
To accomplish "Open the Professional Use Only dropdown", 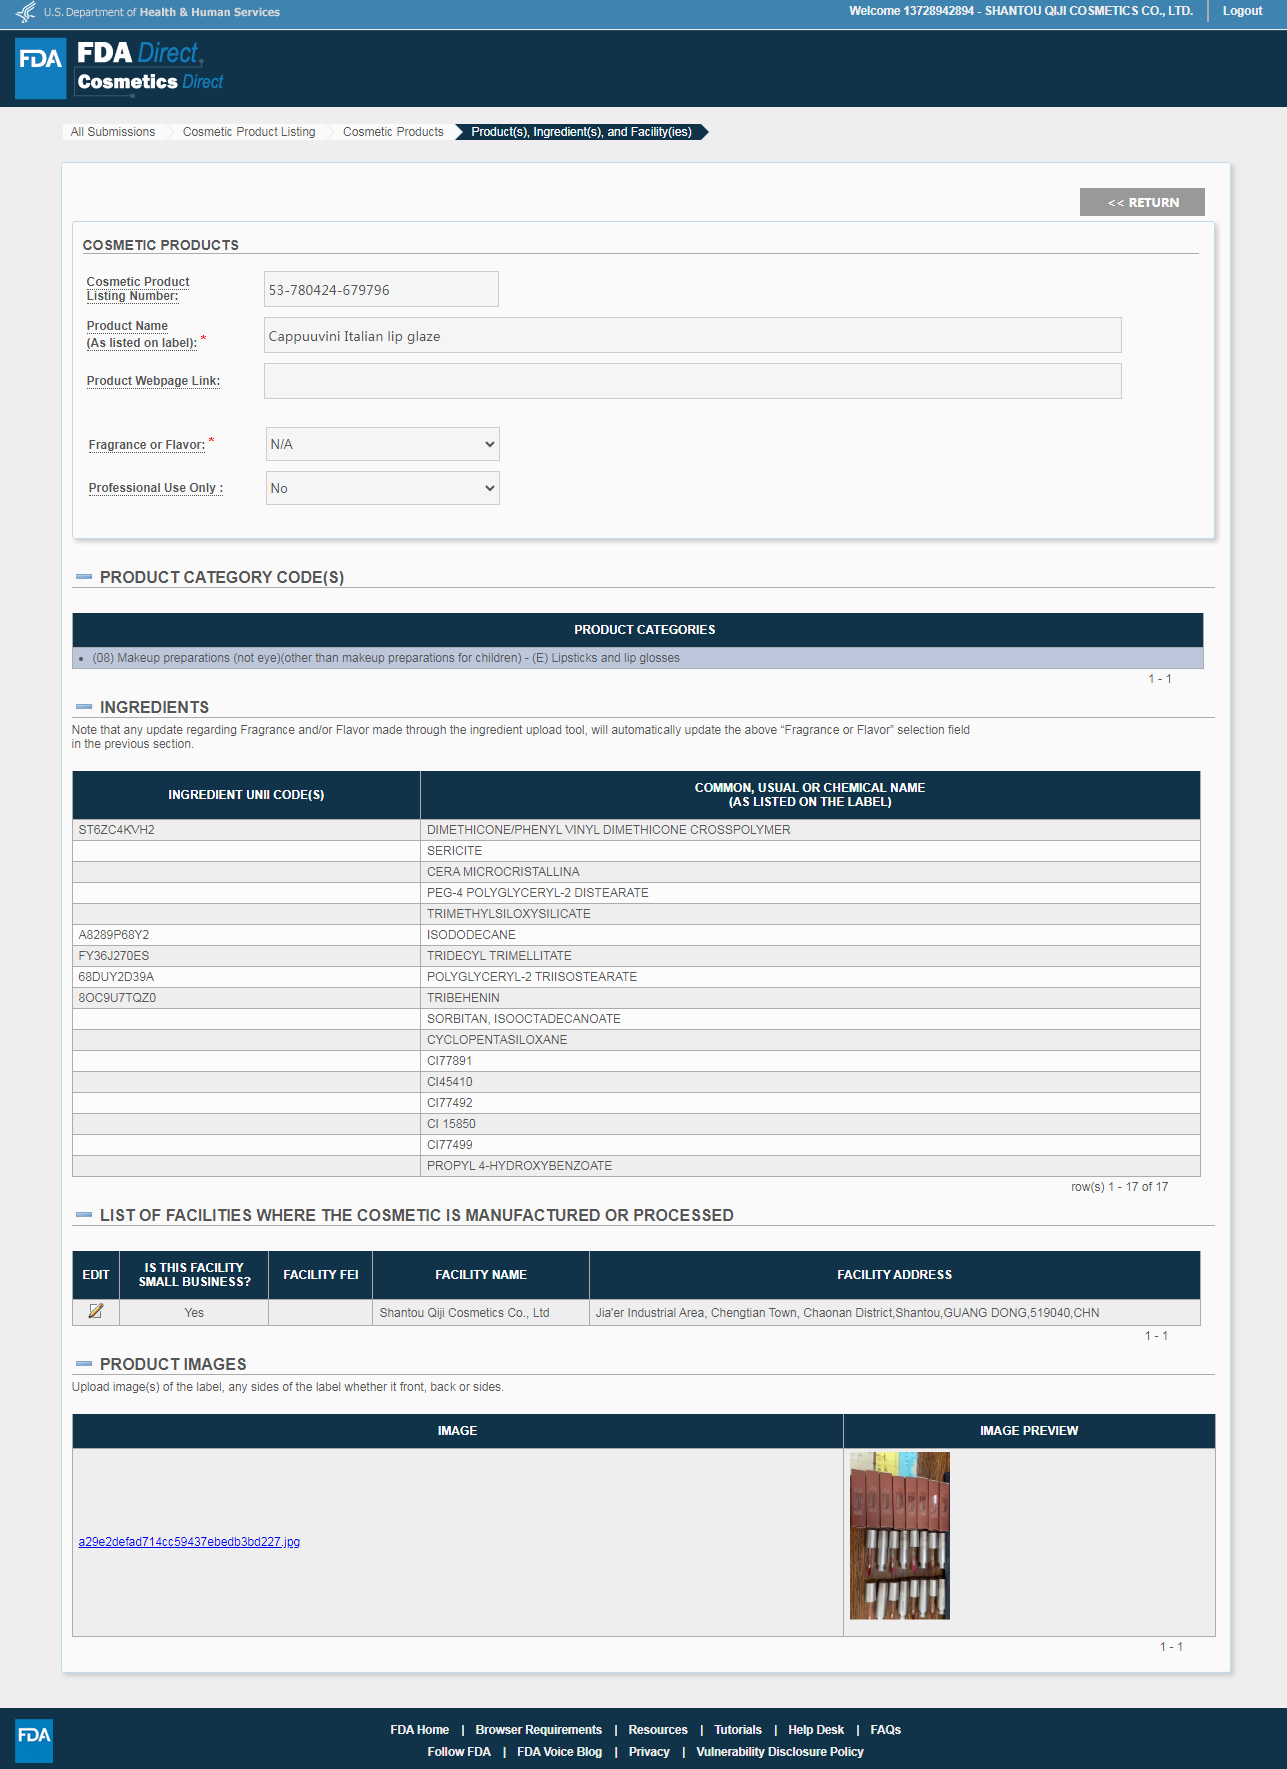I will coord(382,488).
